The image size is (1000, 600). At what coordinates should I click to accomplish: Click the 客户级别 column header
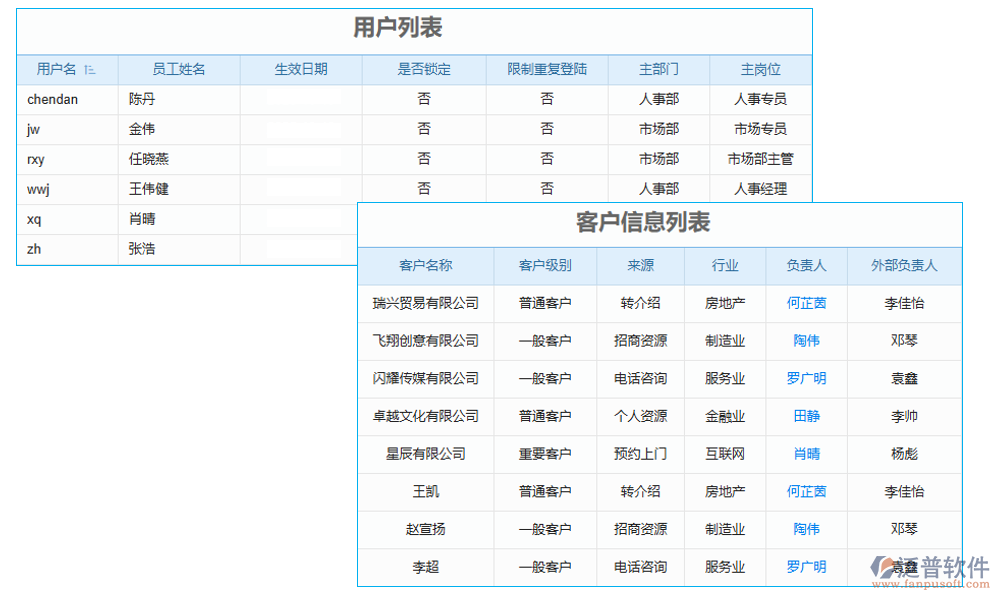point(546,266)
